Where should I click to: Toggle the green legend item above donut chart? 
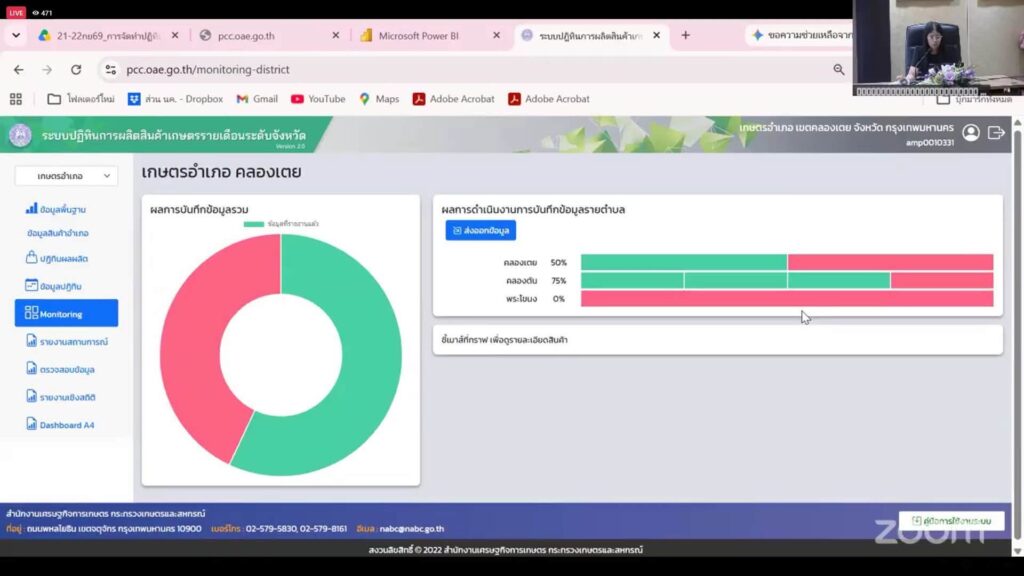point(281,224)
